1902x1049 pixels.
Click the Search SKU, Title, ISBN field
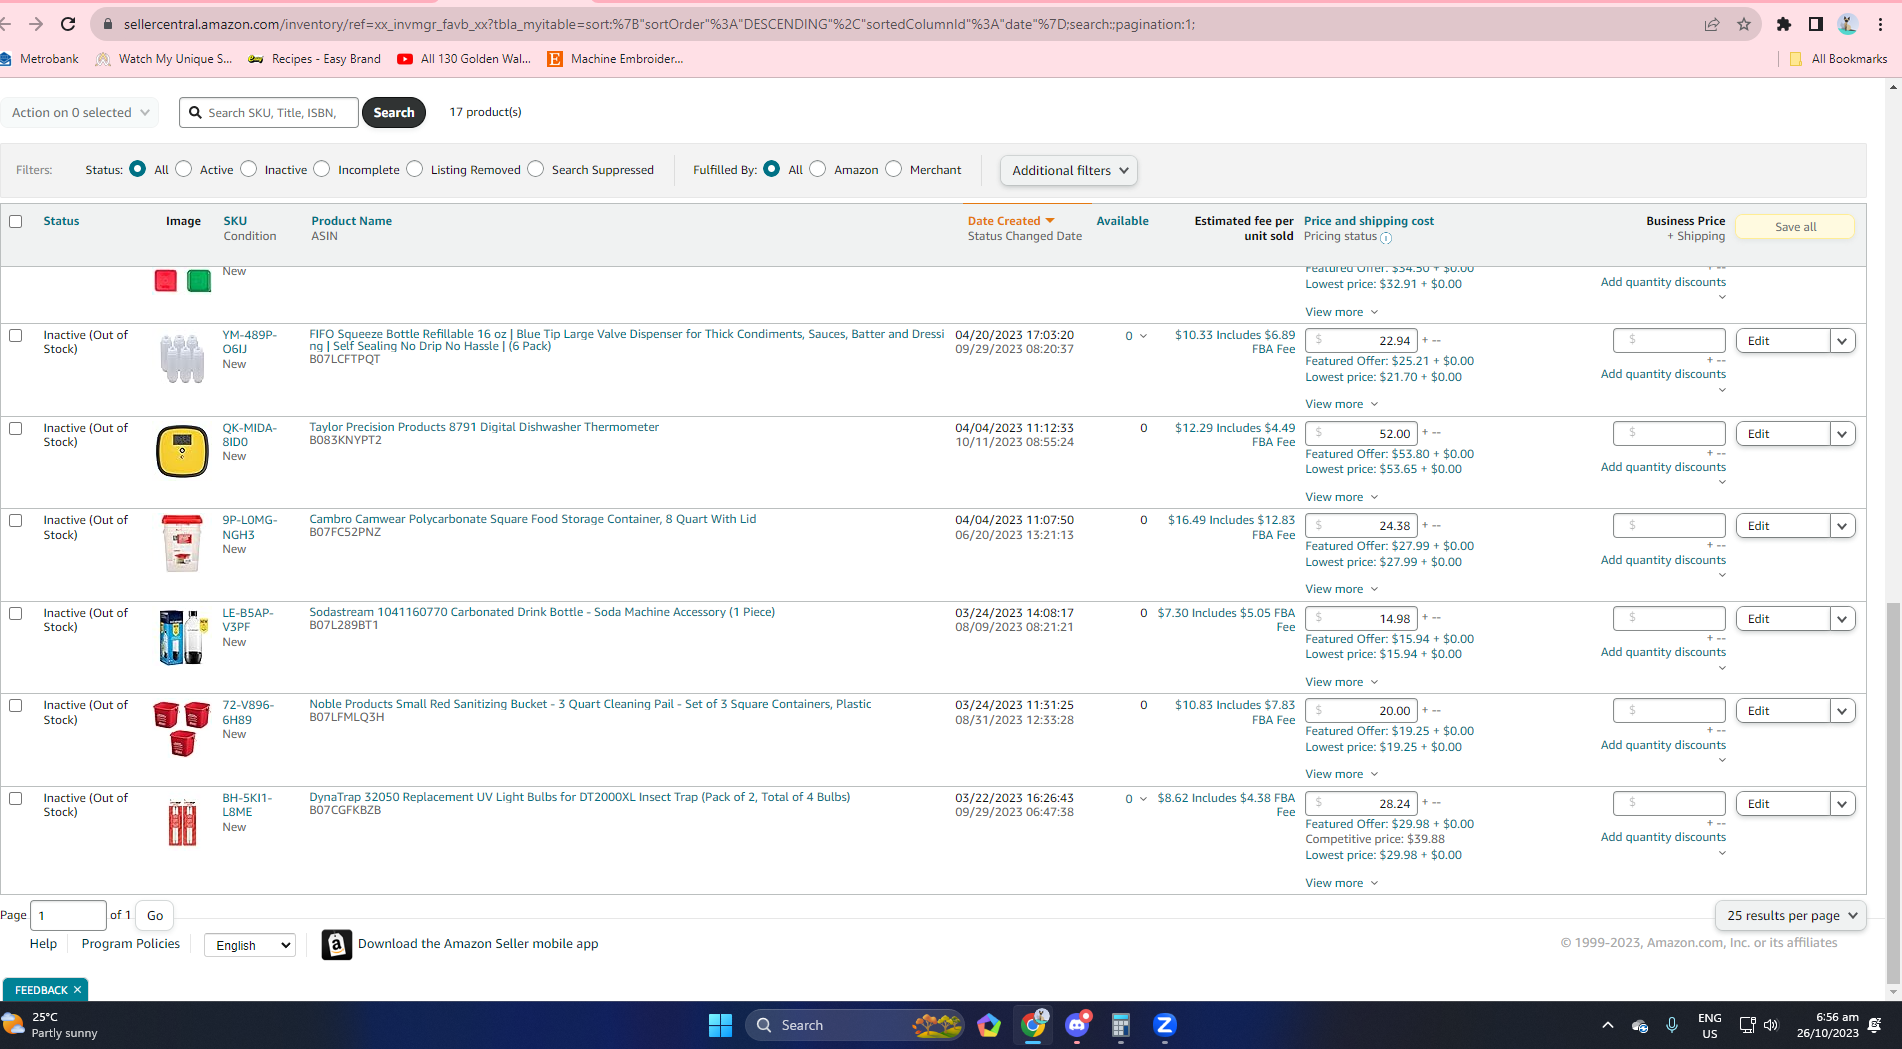(x=269, y=112)
